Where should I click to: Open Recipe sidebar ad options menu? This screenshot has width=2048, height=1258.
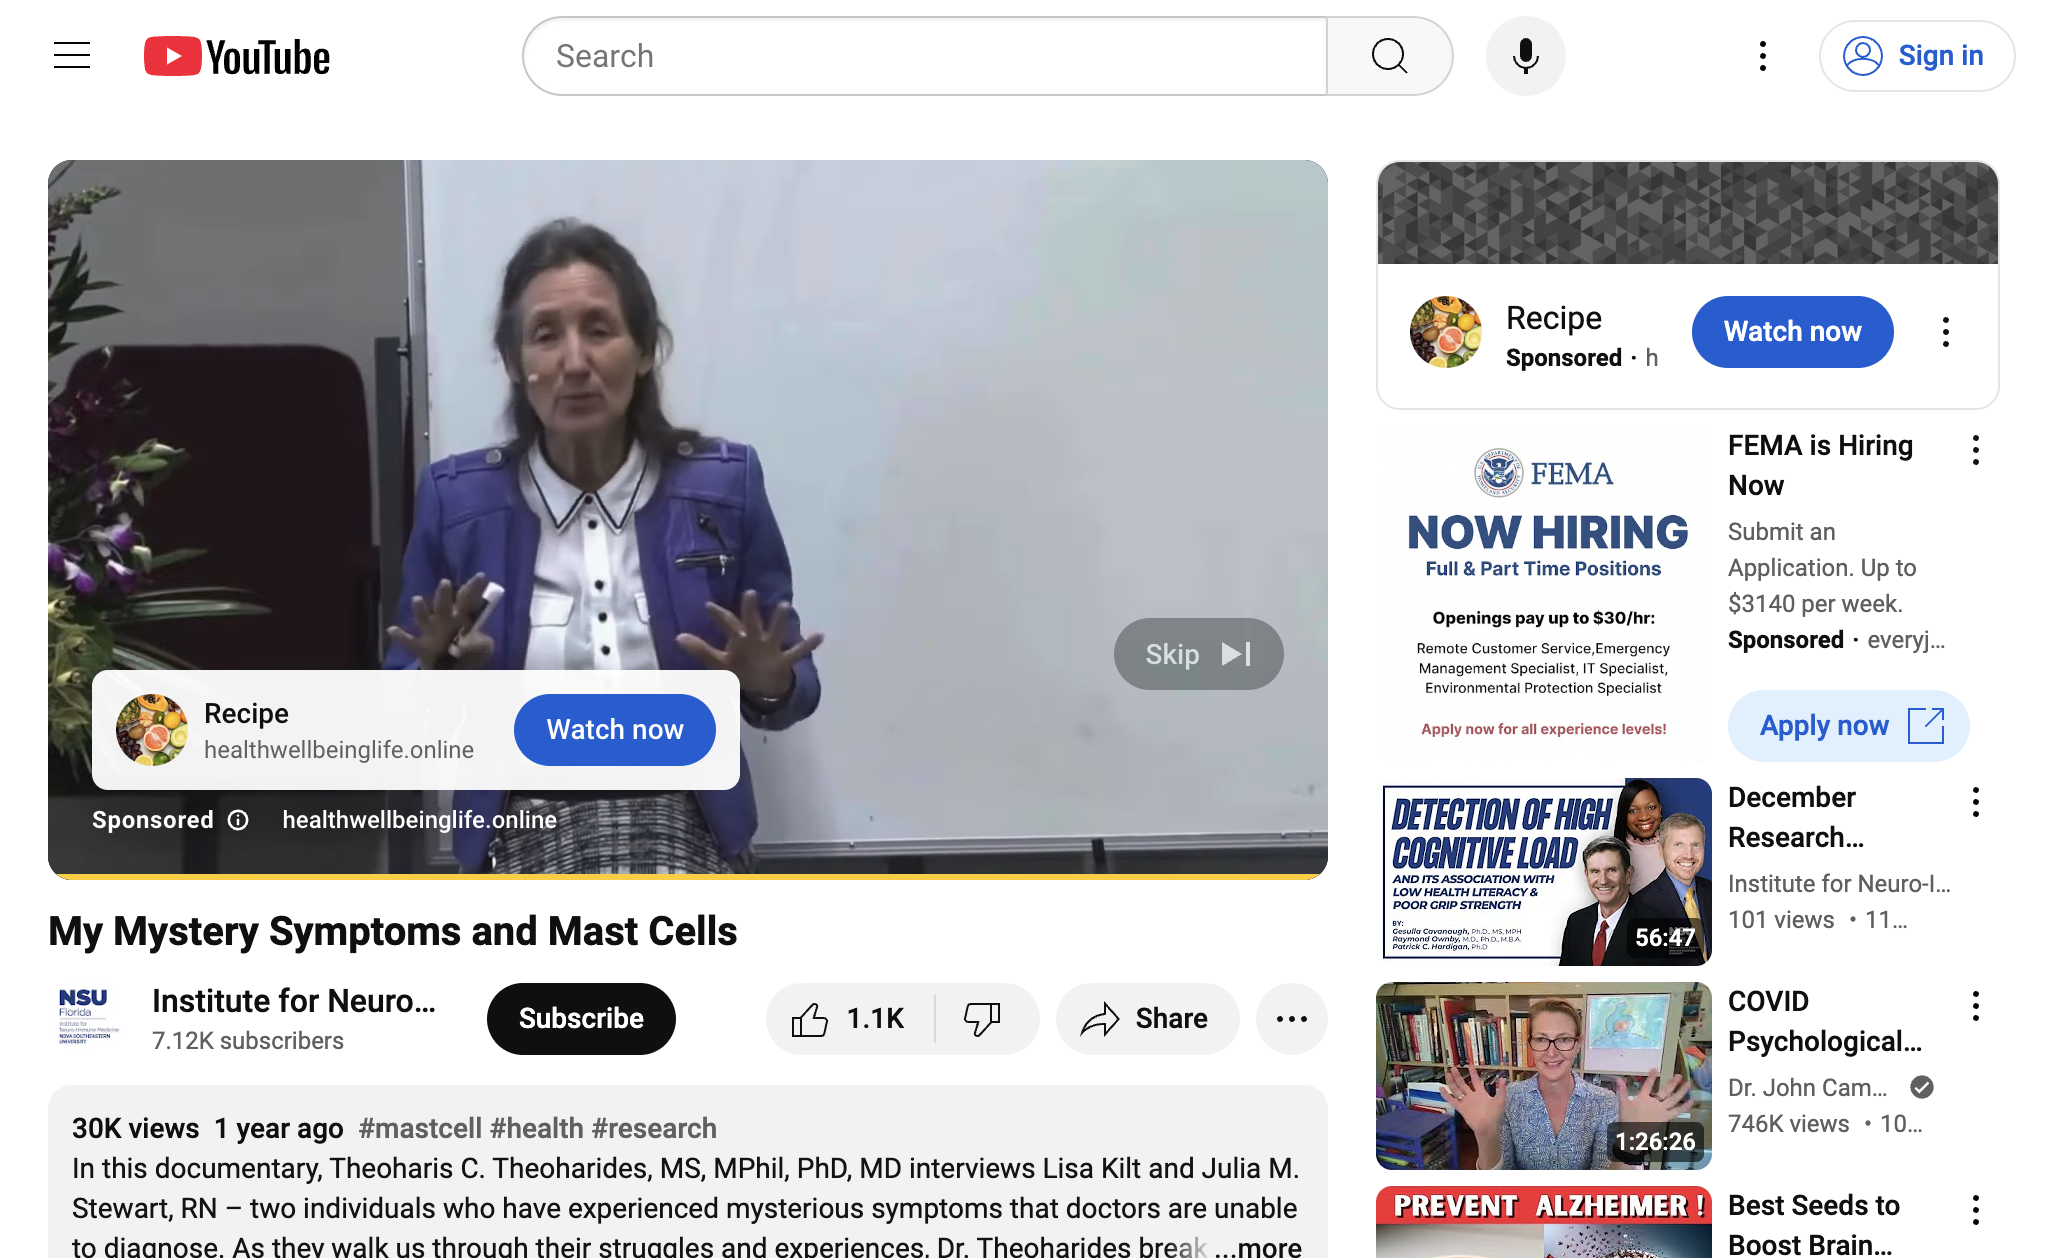tap(1945, 332)
